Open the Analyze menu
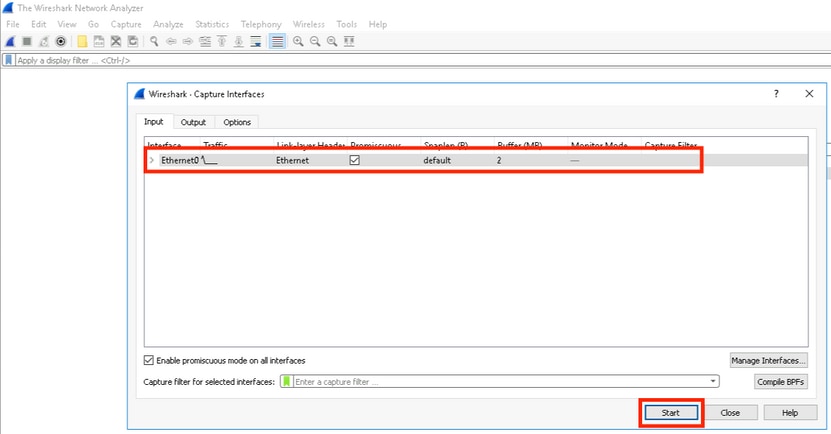The height and width of the screenshot is (434, 831). (x=168, y=24)
